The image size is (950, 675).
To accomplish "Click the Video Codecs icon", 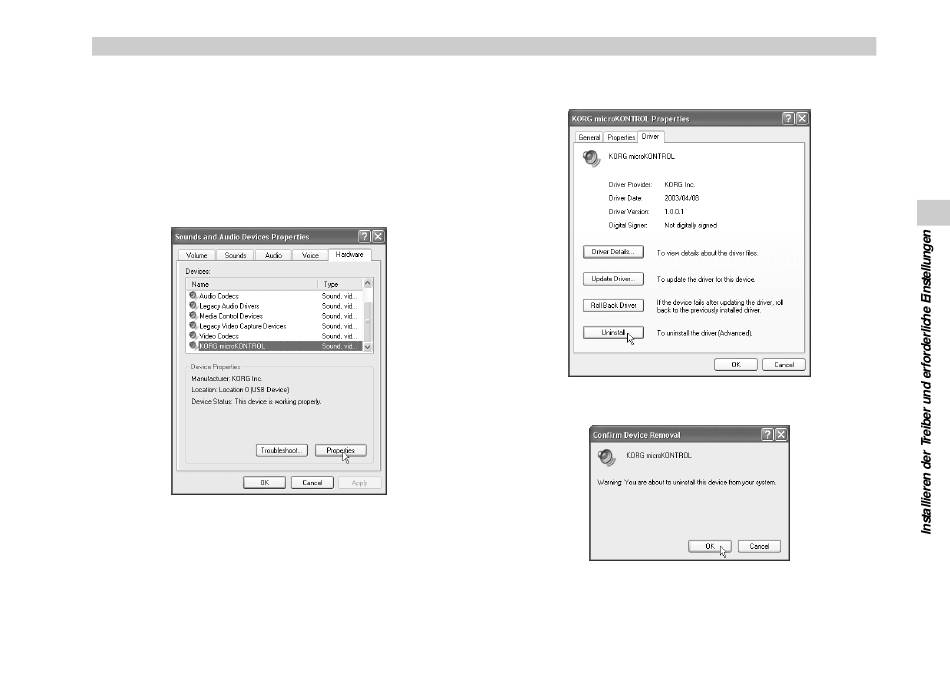I will tap(193, 336).
